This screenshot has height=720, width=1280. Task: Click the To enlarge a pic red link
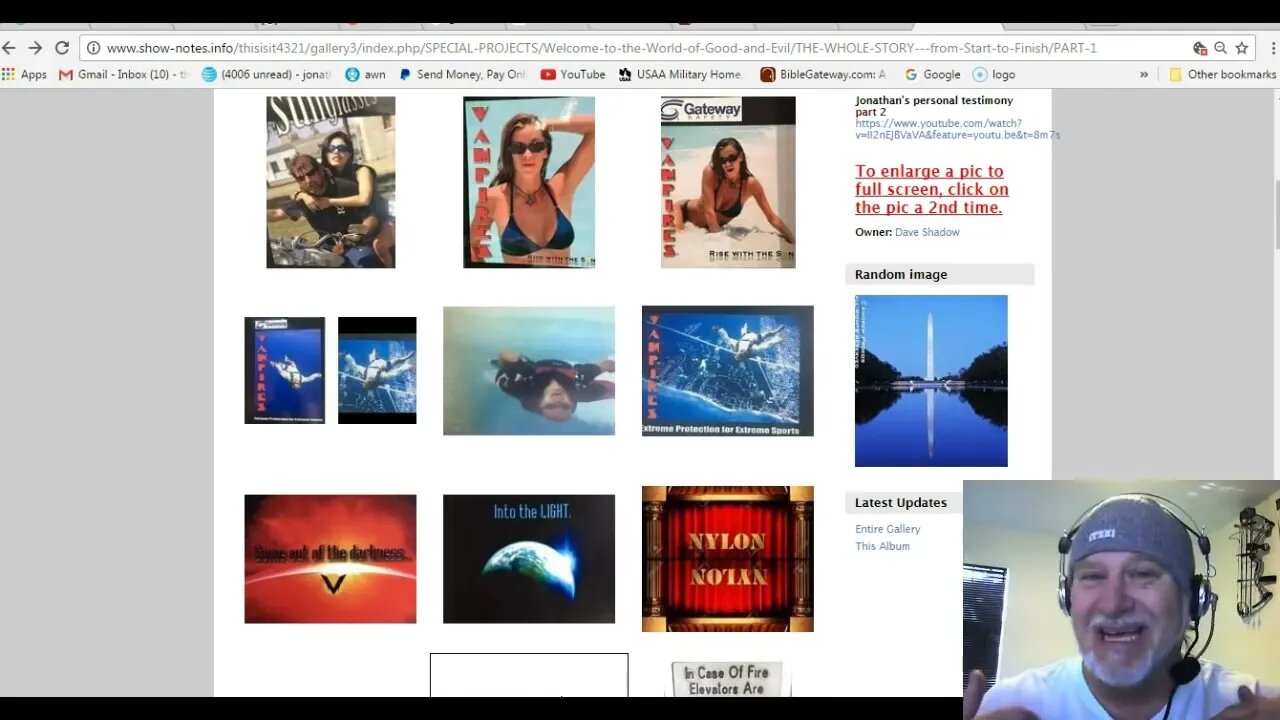click(x=932, y=189)
